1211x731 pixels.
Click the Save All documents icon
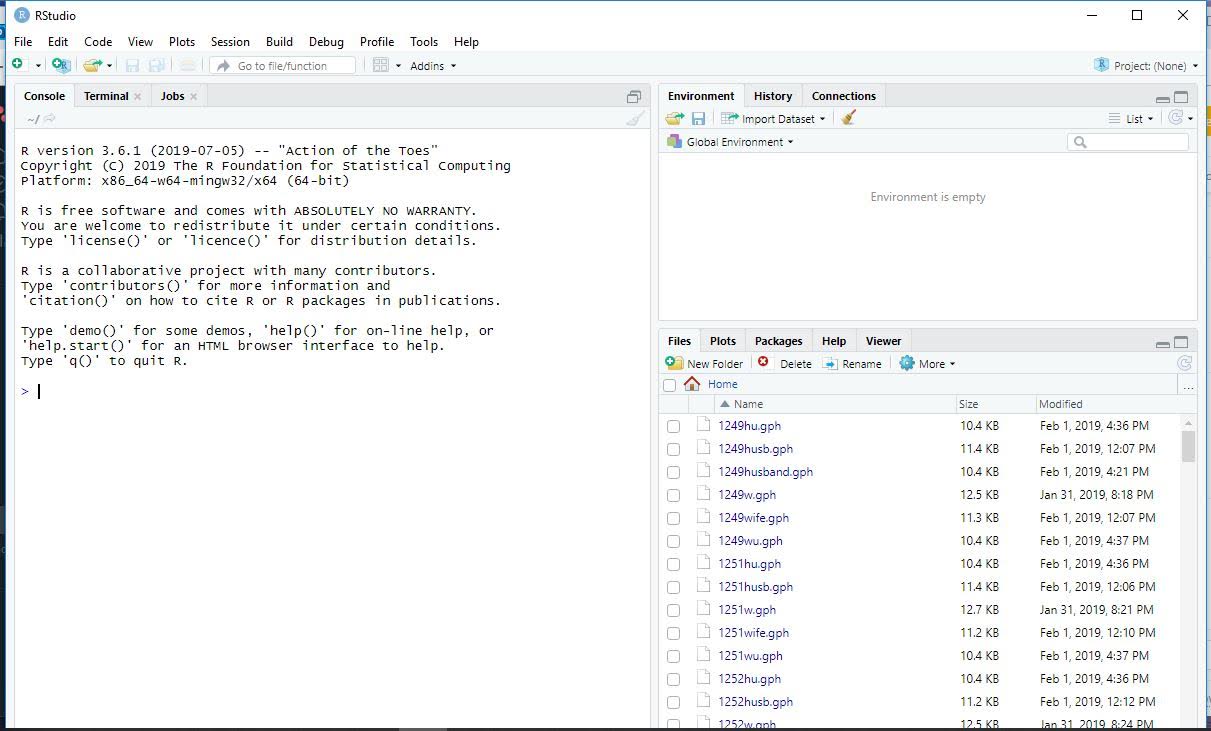157,65
